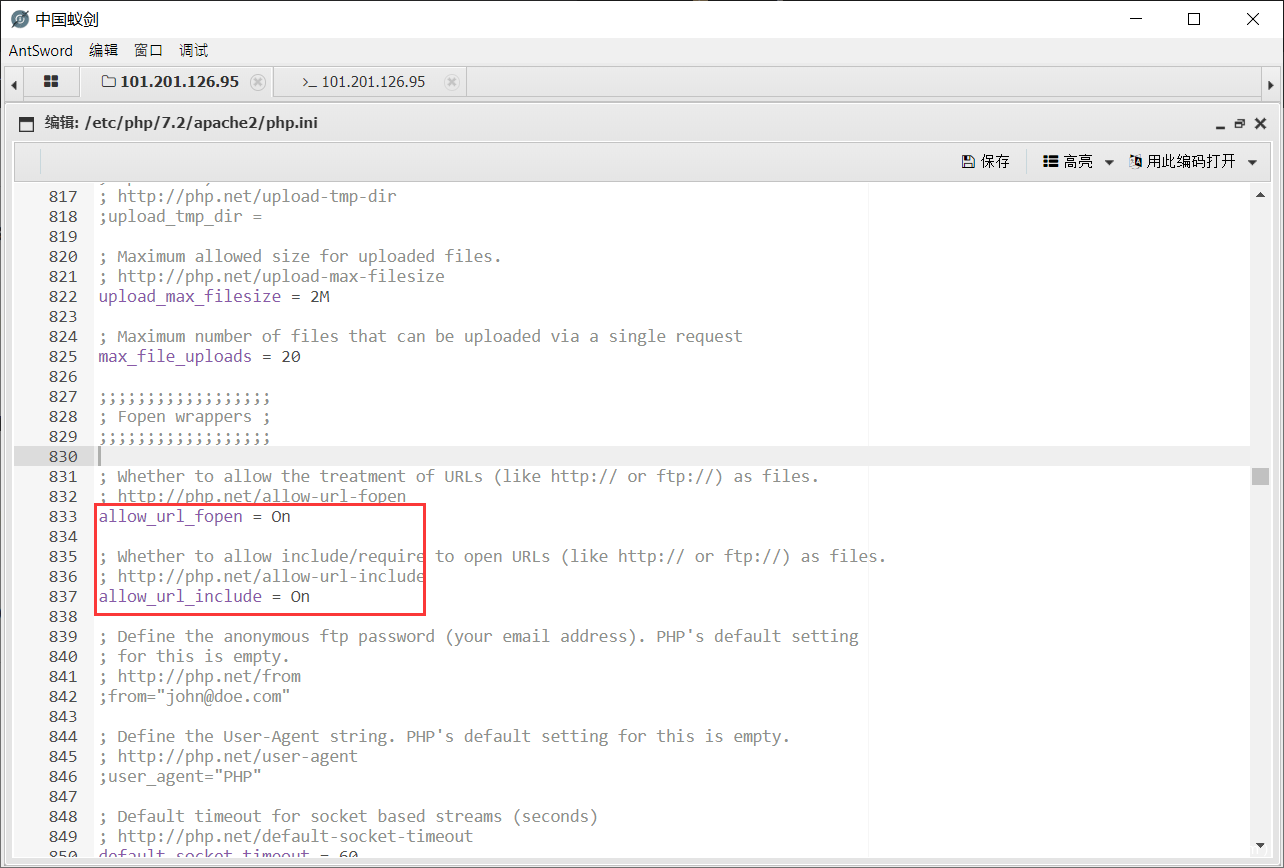Minimize the php.ini editor panel
Viewport: 1284px width, 868px height.
1220,124
